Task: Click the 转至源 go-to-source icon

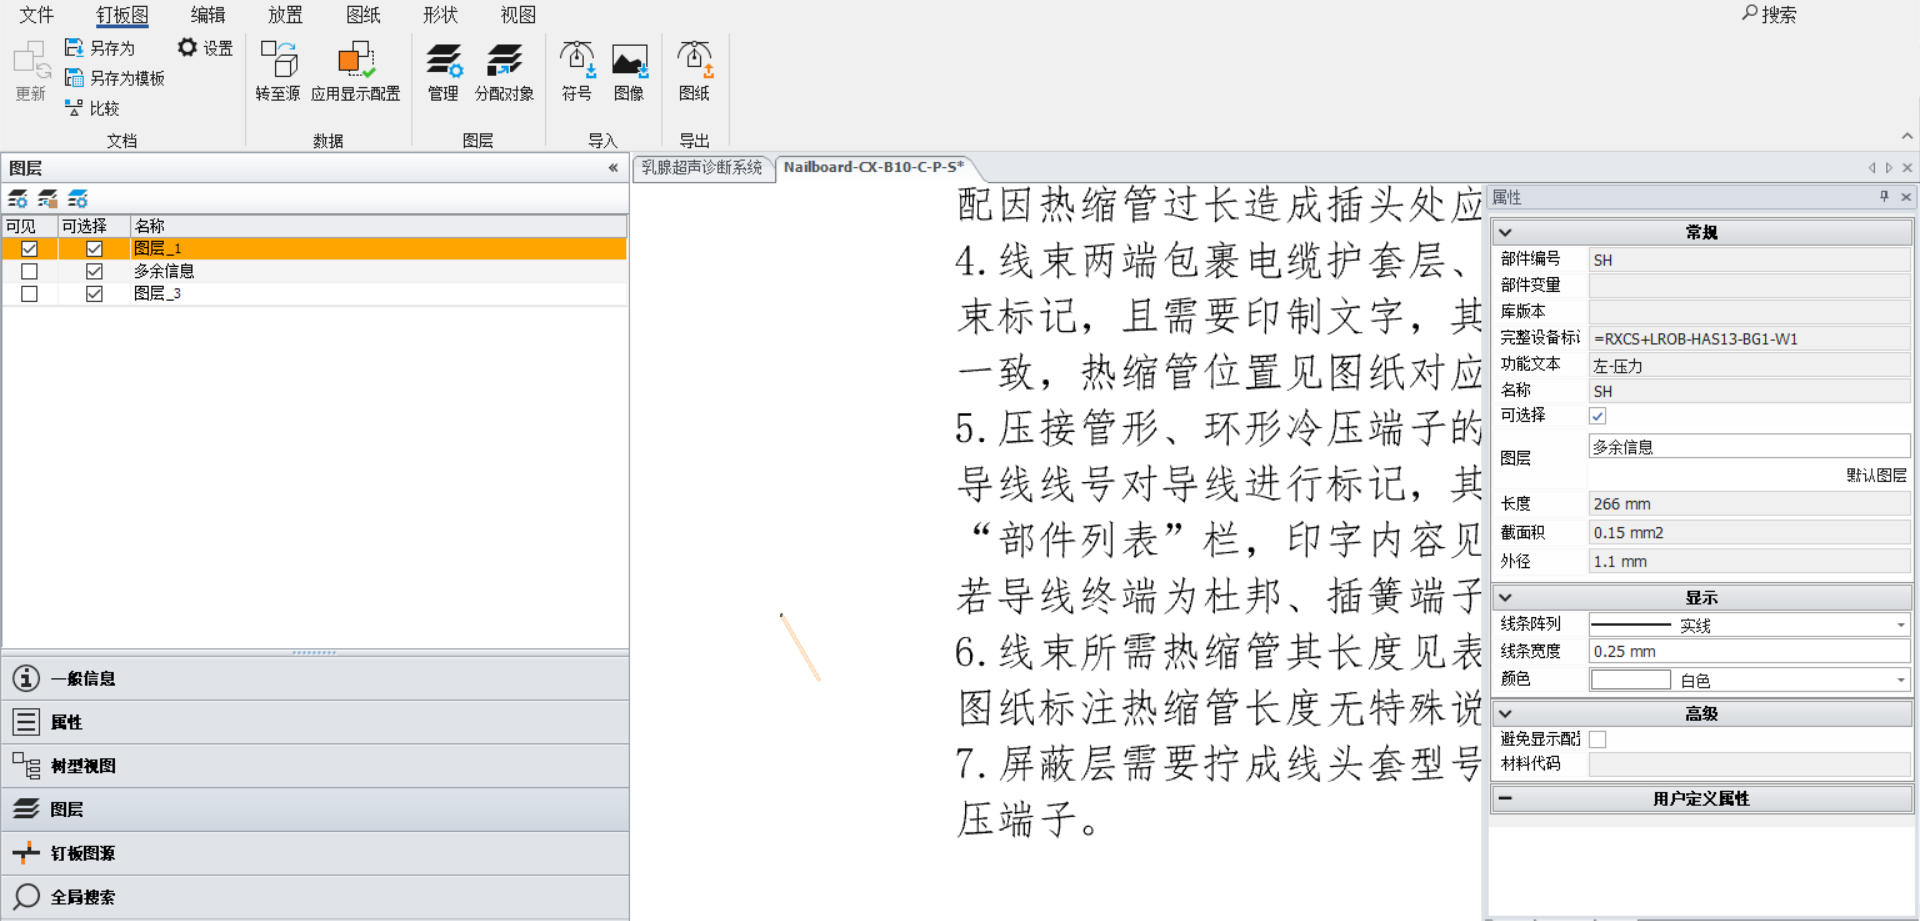Action: (278, 59)
